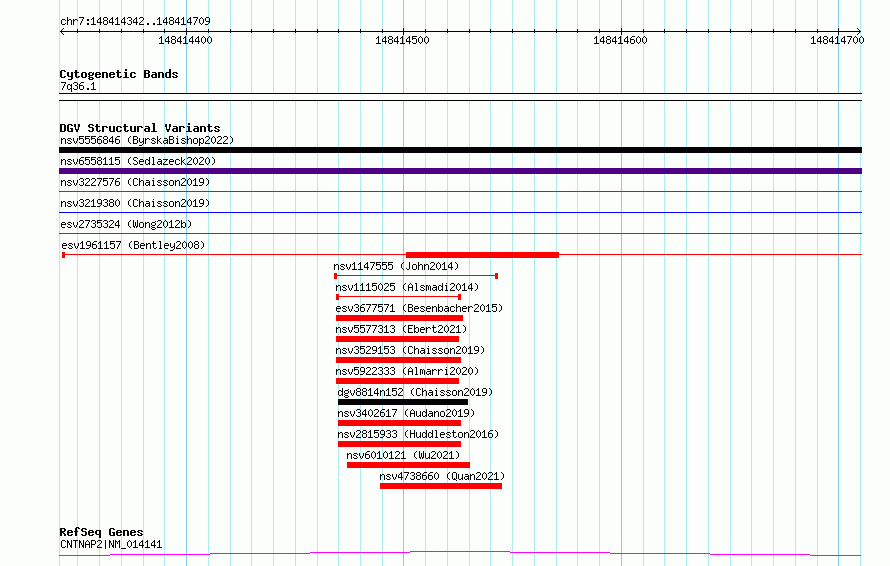890x566 pixels.
Task: Click the CNTNAP2|NM_014141 gene label
Action: (111, 545)
